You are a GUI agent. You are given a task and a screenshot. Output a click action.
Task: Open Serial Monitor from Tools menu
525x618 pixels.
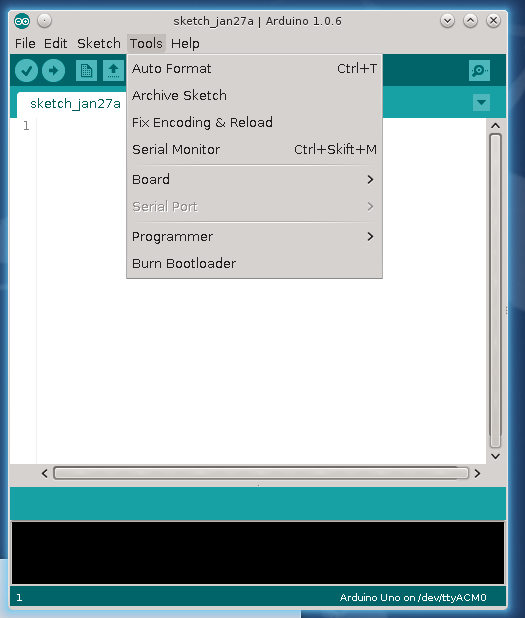coord(254,149)
